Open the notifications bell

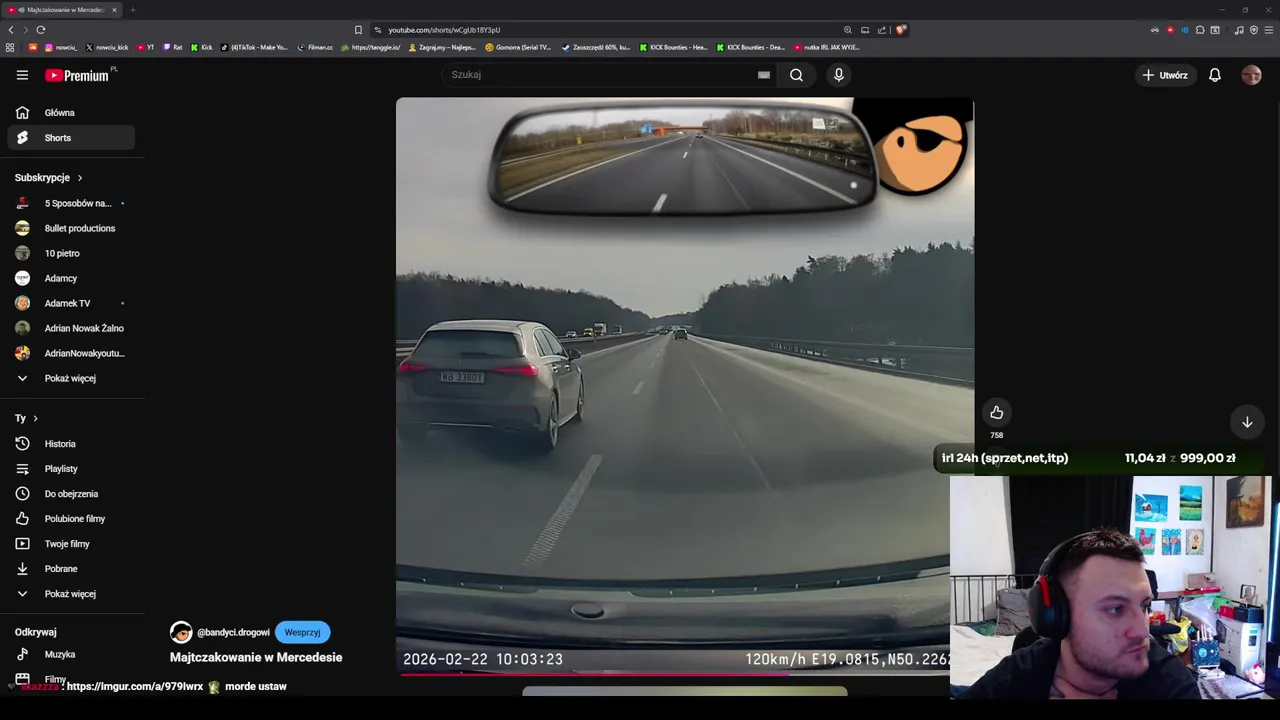(1215, 75)
